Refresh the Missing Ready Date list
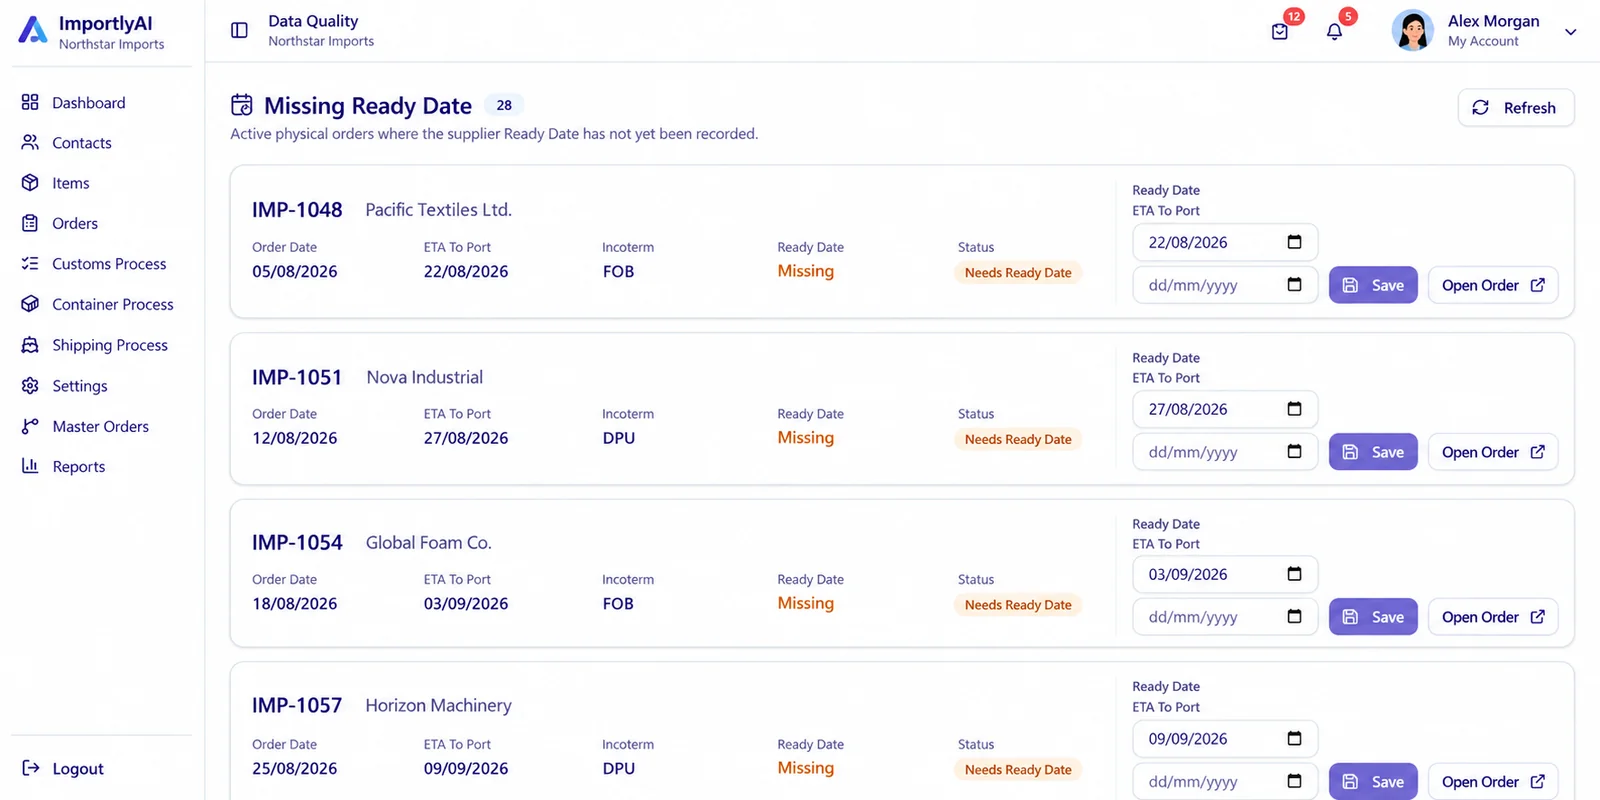1600x800 pixels. 1515,108
